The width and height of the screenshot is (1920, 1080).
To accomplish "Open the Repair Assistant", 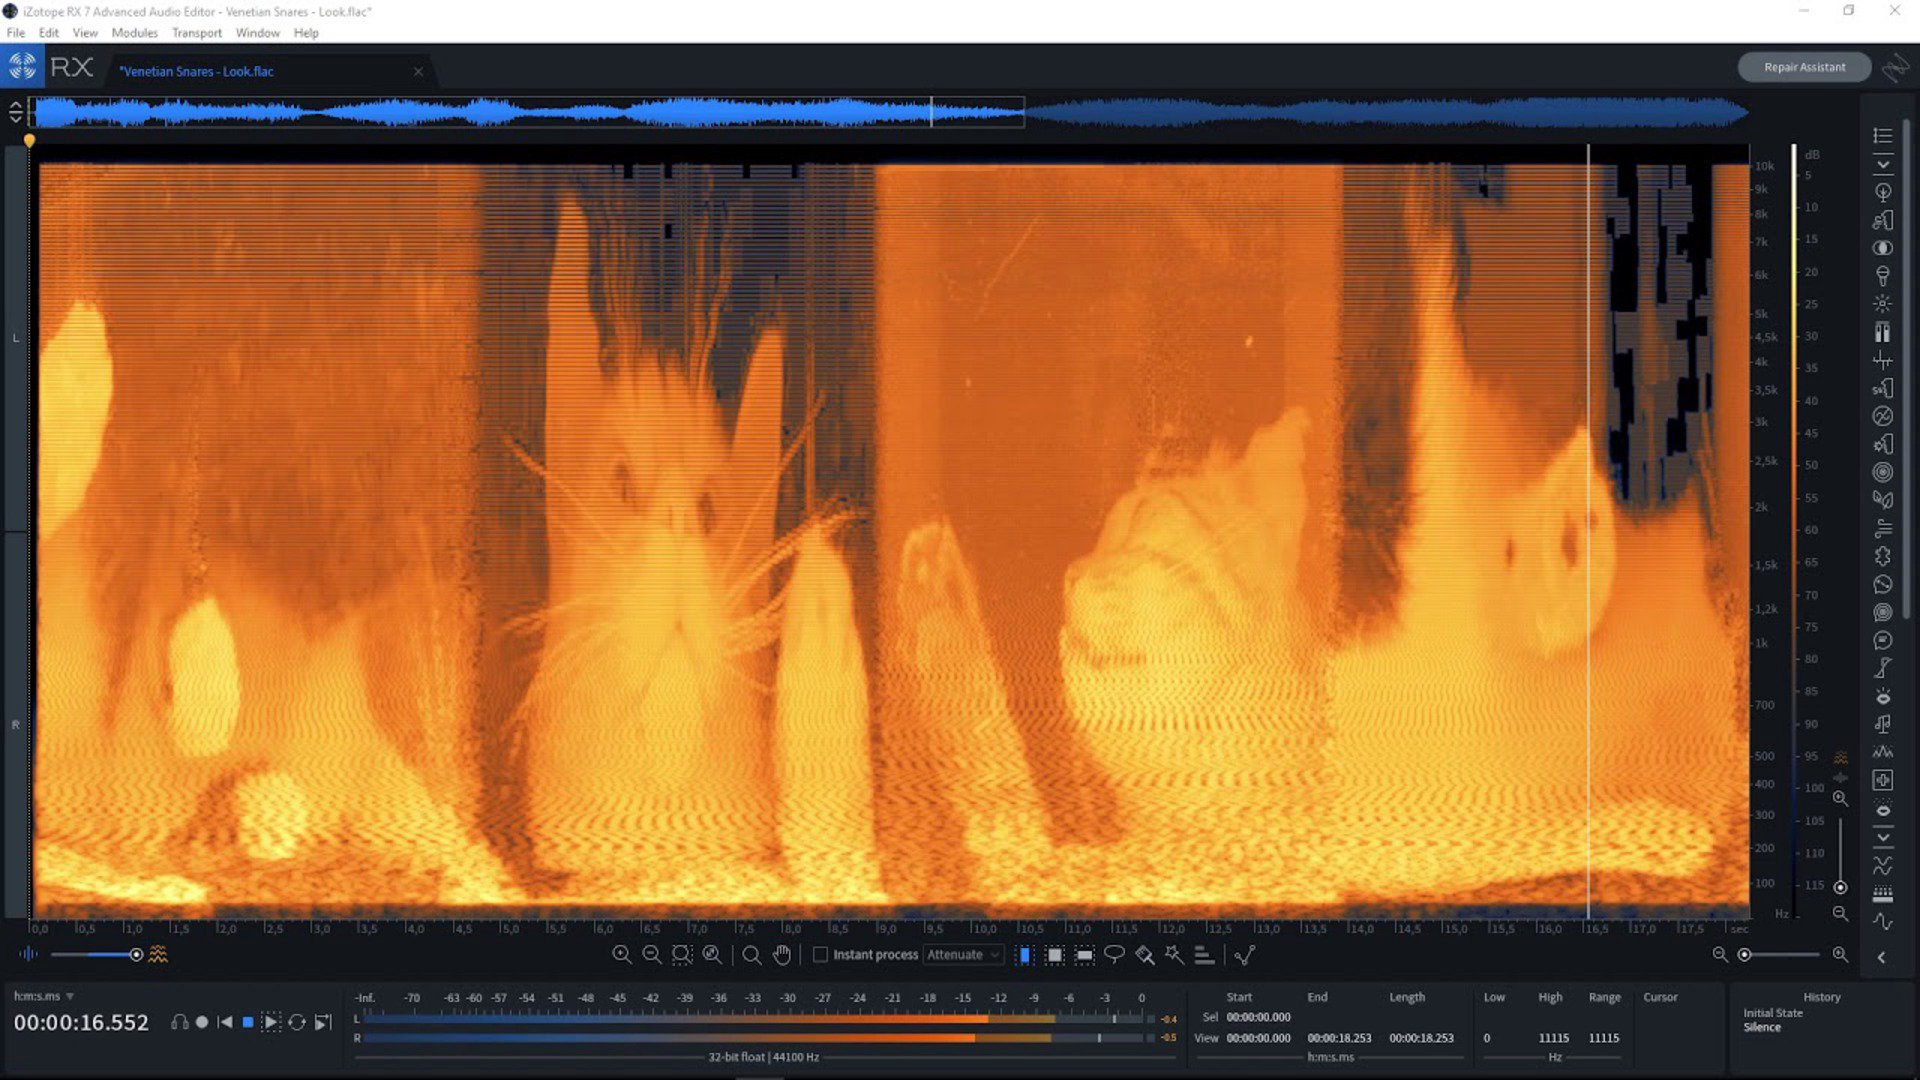I will [1804, 67].
